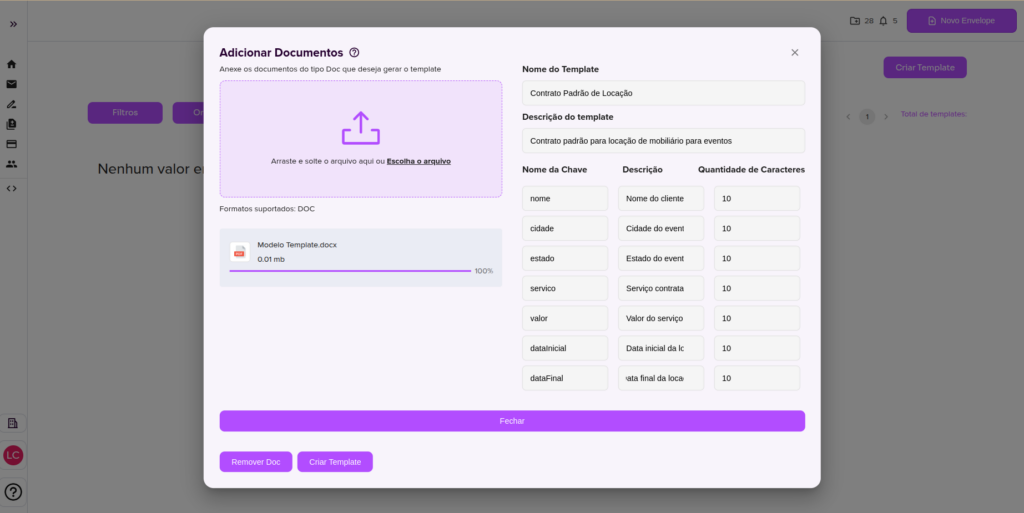This screenshot has width=1024, height=513.
Task: Select the pen signature icon in sidebar
Action: coord(12,104)
